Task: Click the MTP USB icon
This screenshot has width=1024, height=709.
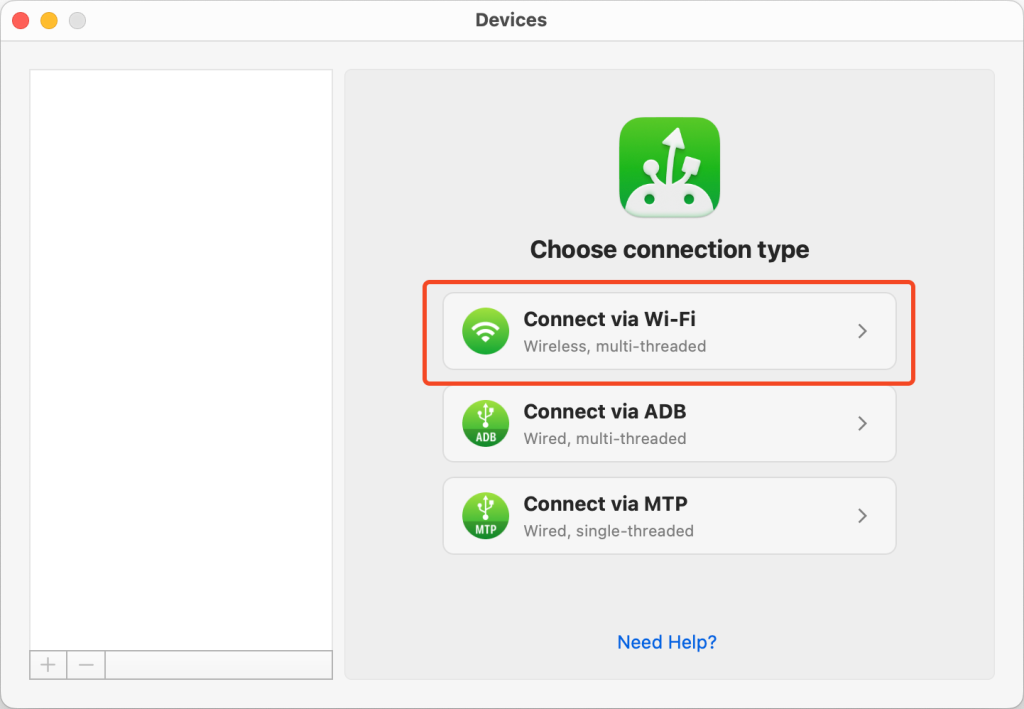Action: [x=485, y=516]
